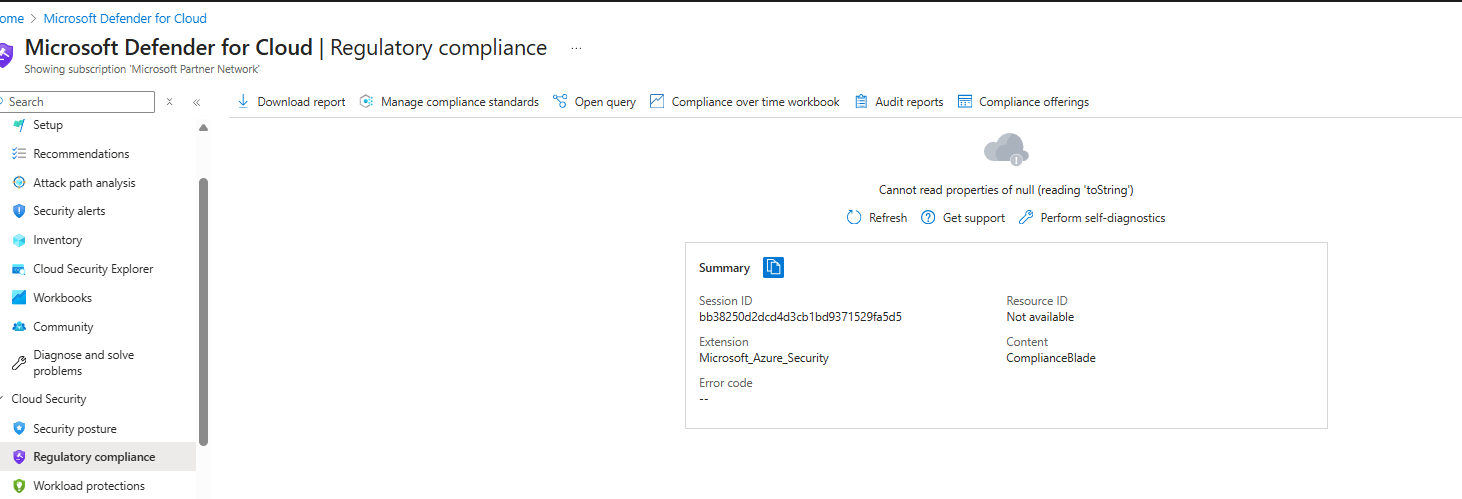Click the Inventory cube icon
Viewport: 1462px width, 499px height.
point(19,240)
